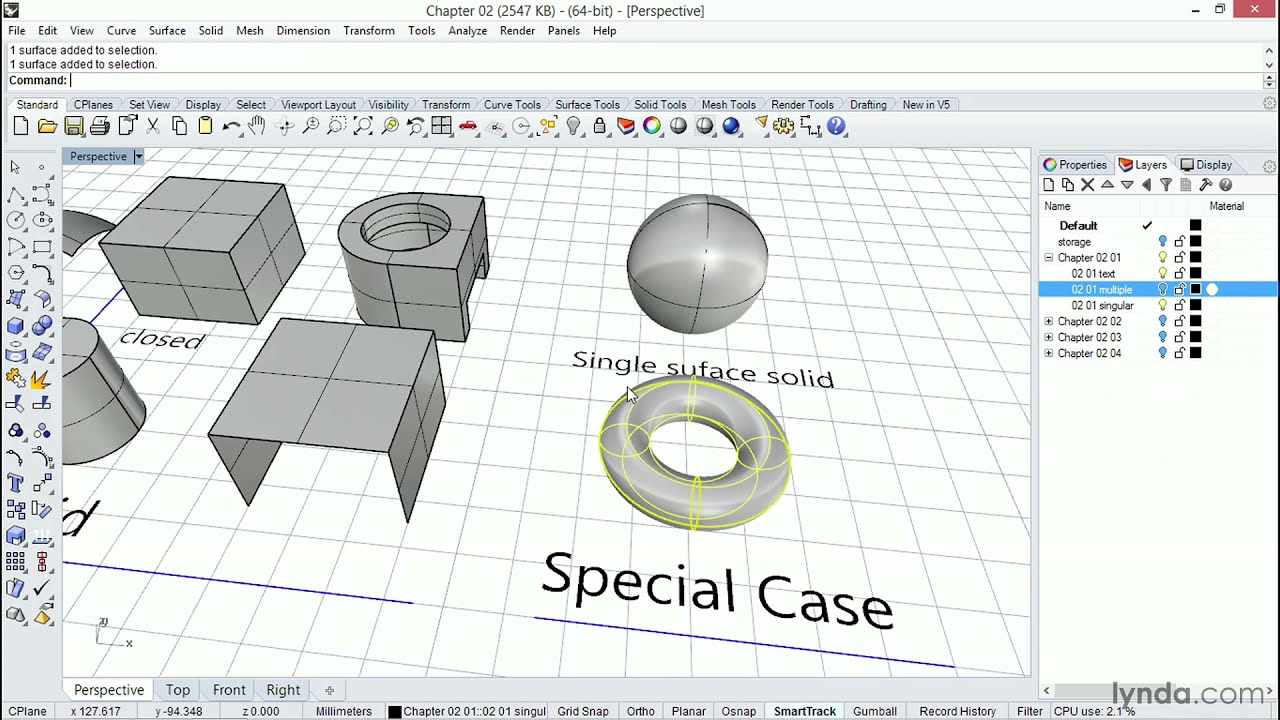Click the Gumball status bar button

click(875, 711)
